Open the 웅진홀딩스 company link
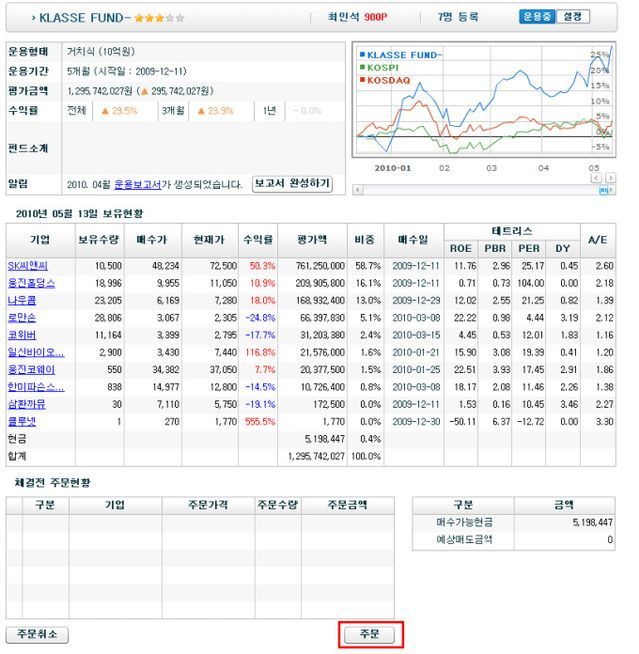639x654 pixels. 32,283
